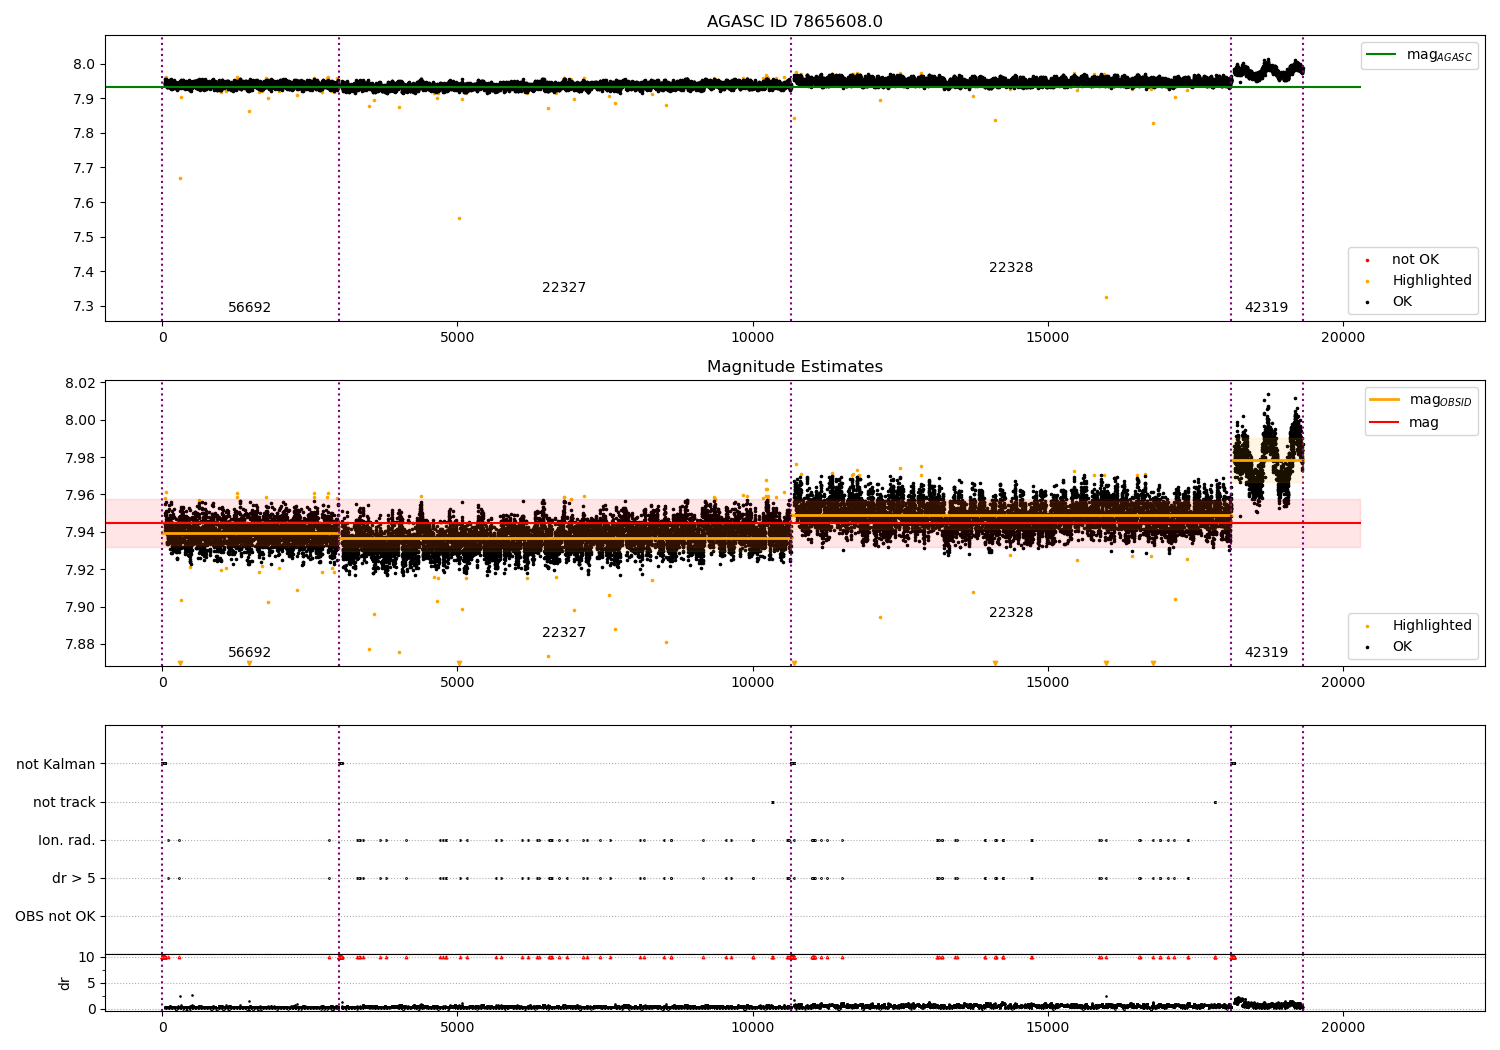Select the mag OBSID legend label
The width and height of the screenshot is (1500, 1050).
click(x=1441, y=400)
